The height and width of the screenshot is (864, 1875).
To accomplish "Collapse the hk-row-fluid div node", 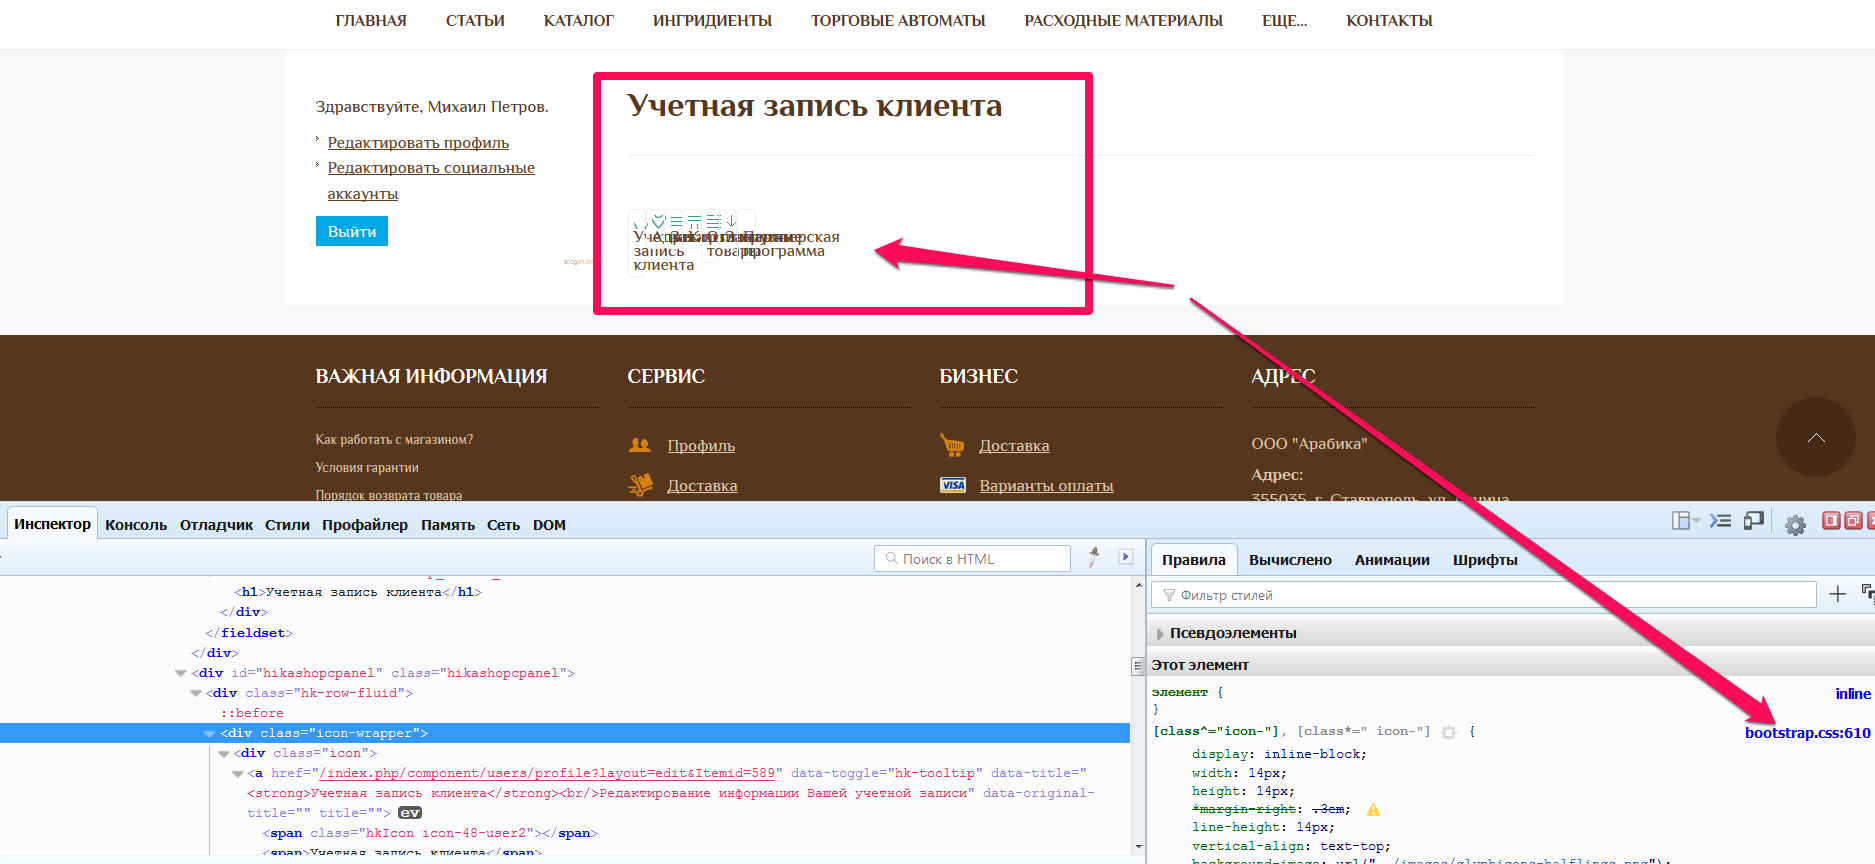I will coord(196,693).
